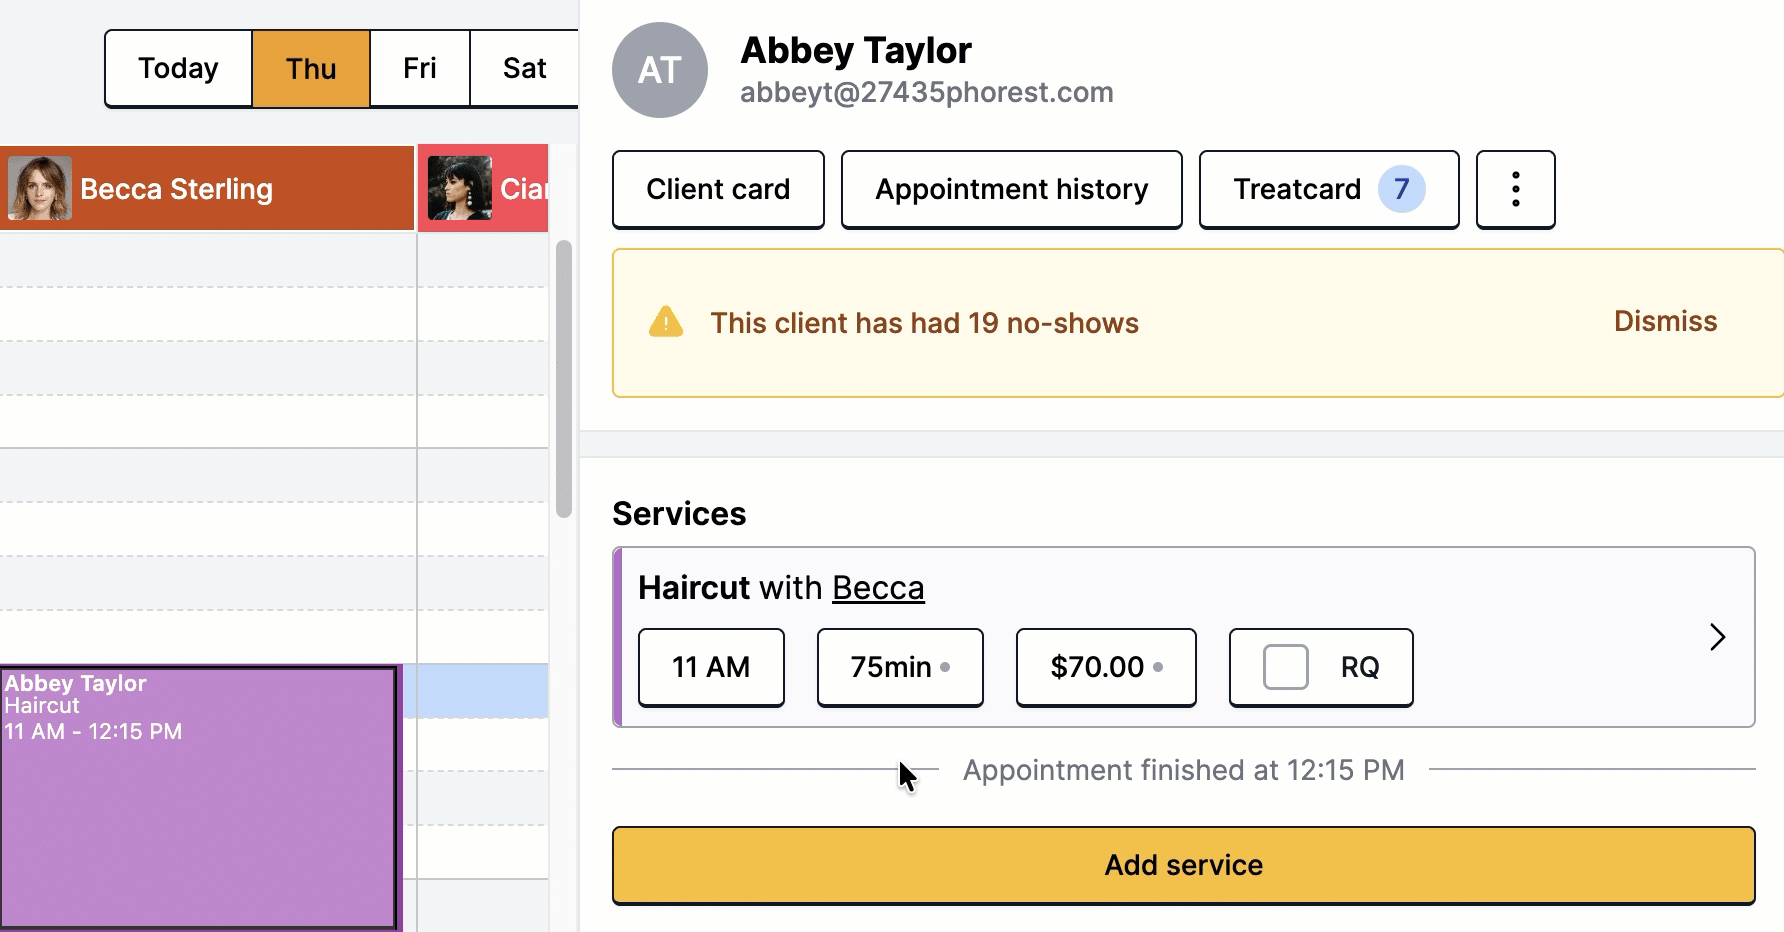Edit the $70.00 price field

[x=1106, y=667]
